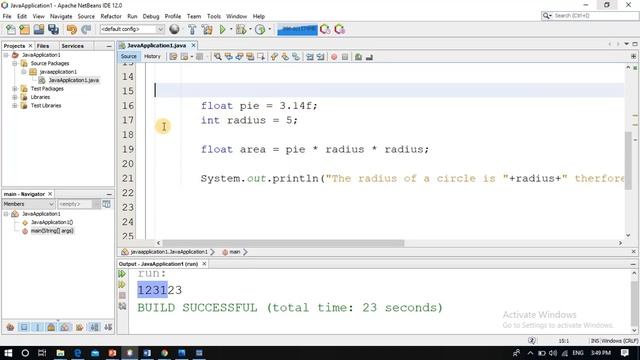Viewport: 640px width, 360px height.
Task: Click the Stop Macro Recording icon
Action: [x=345, y=57]
